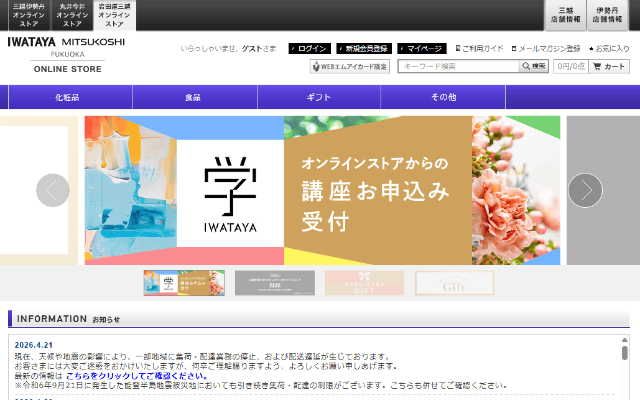Open 三越 店舗情報 store info
The height and width of the screenshot is (400, 640).
click(x=565, y=15)
